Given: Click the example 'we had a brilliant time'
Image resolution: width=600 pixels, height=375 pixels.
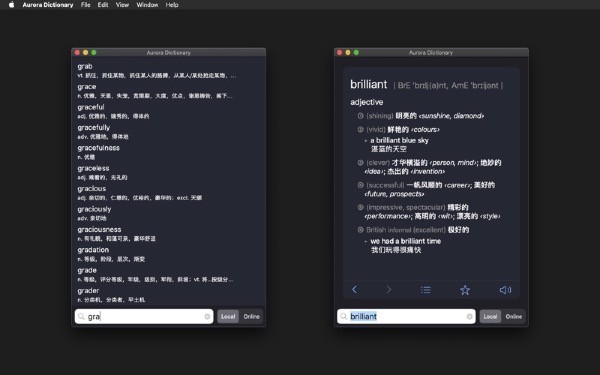Looking at the screenshot, I should coord(406,241).
